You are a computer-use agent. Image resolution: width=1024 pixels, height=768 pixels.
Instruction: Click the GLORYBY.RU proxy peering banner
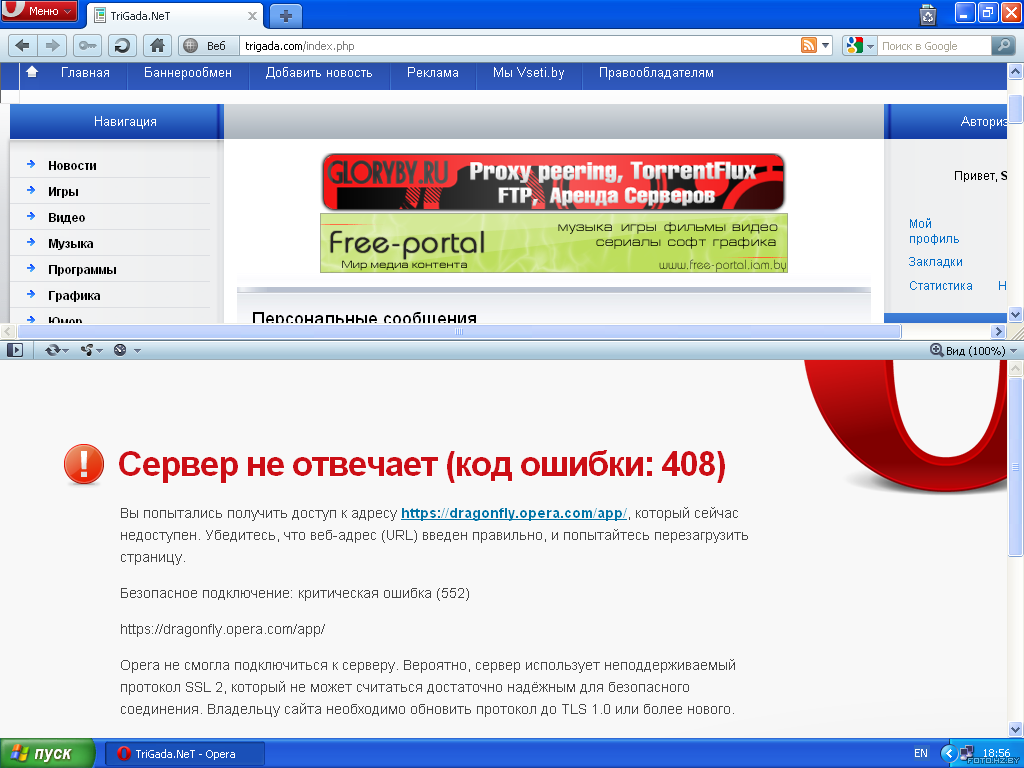553,182
